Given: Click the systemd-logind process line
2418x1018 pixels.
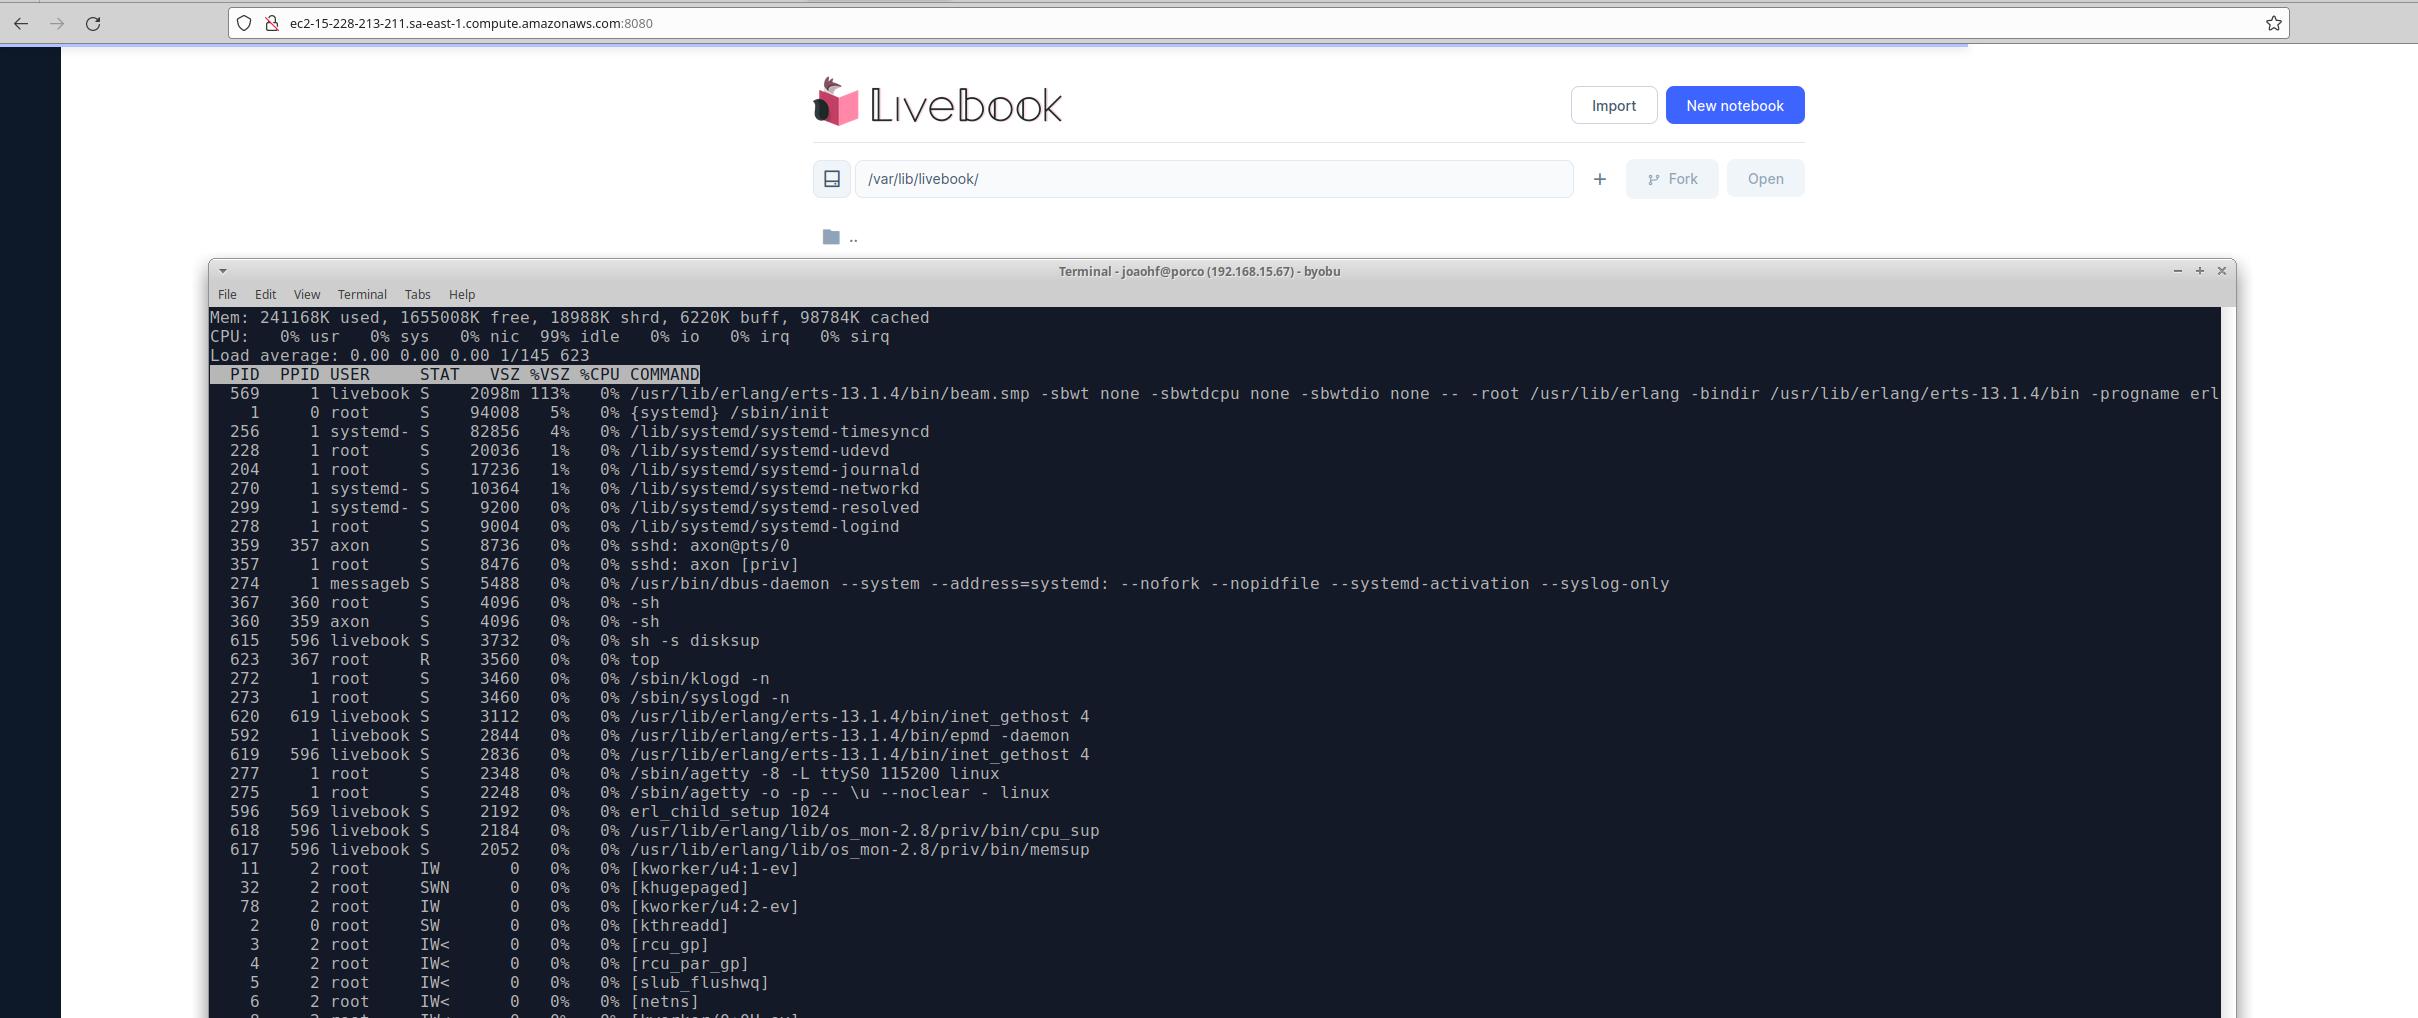Looking at the screenshot, I should 554,526.
